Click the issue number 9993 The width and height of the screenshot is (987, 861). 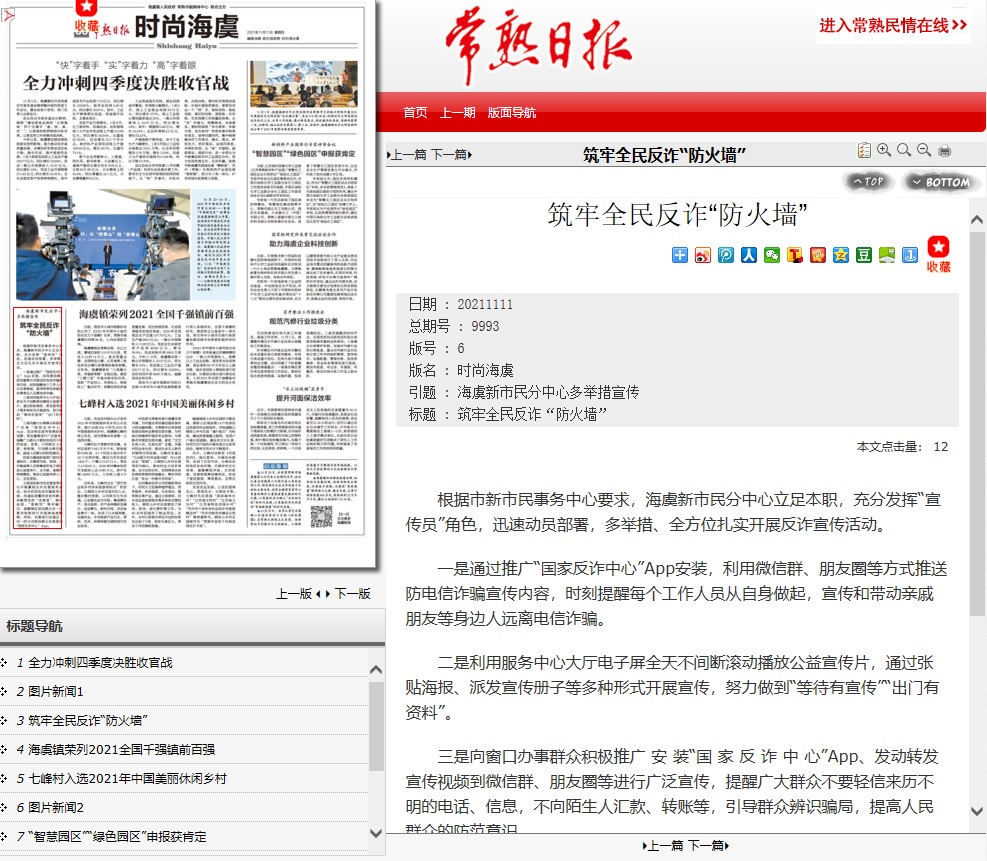click(x=485, y=327)
